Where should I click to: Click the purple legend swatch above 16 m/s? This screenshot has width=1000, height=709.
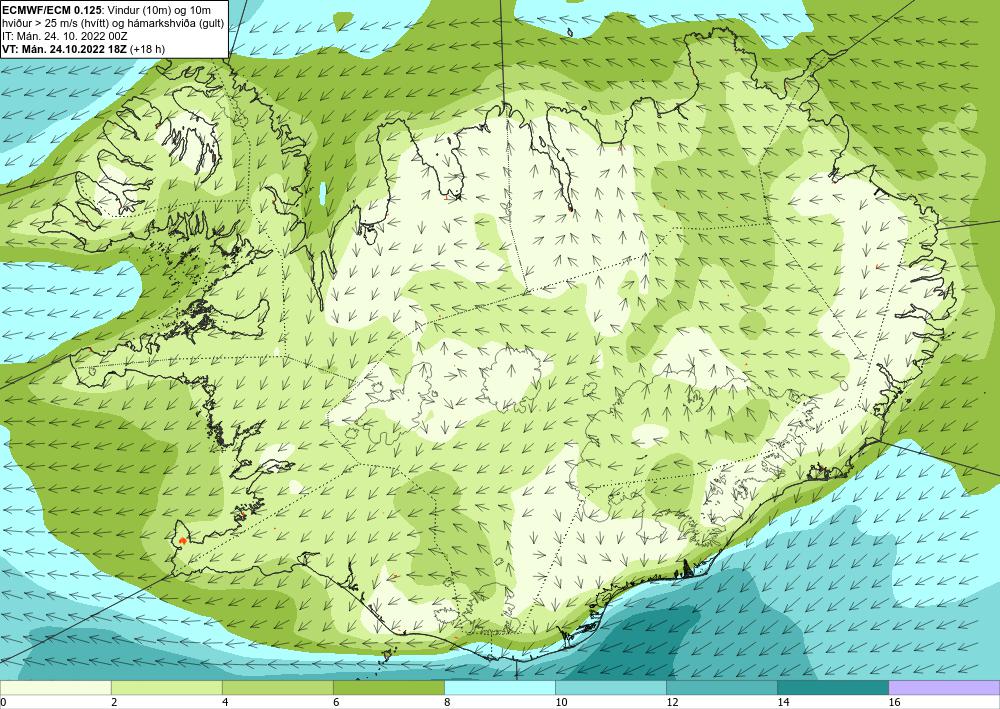tap(944, 688)
